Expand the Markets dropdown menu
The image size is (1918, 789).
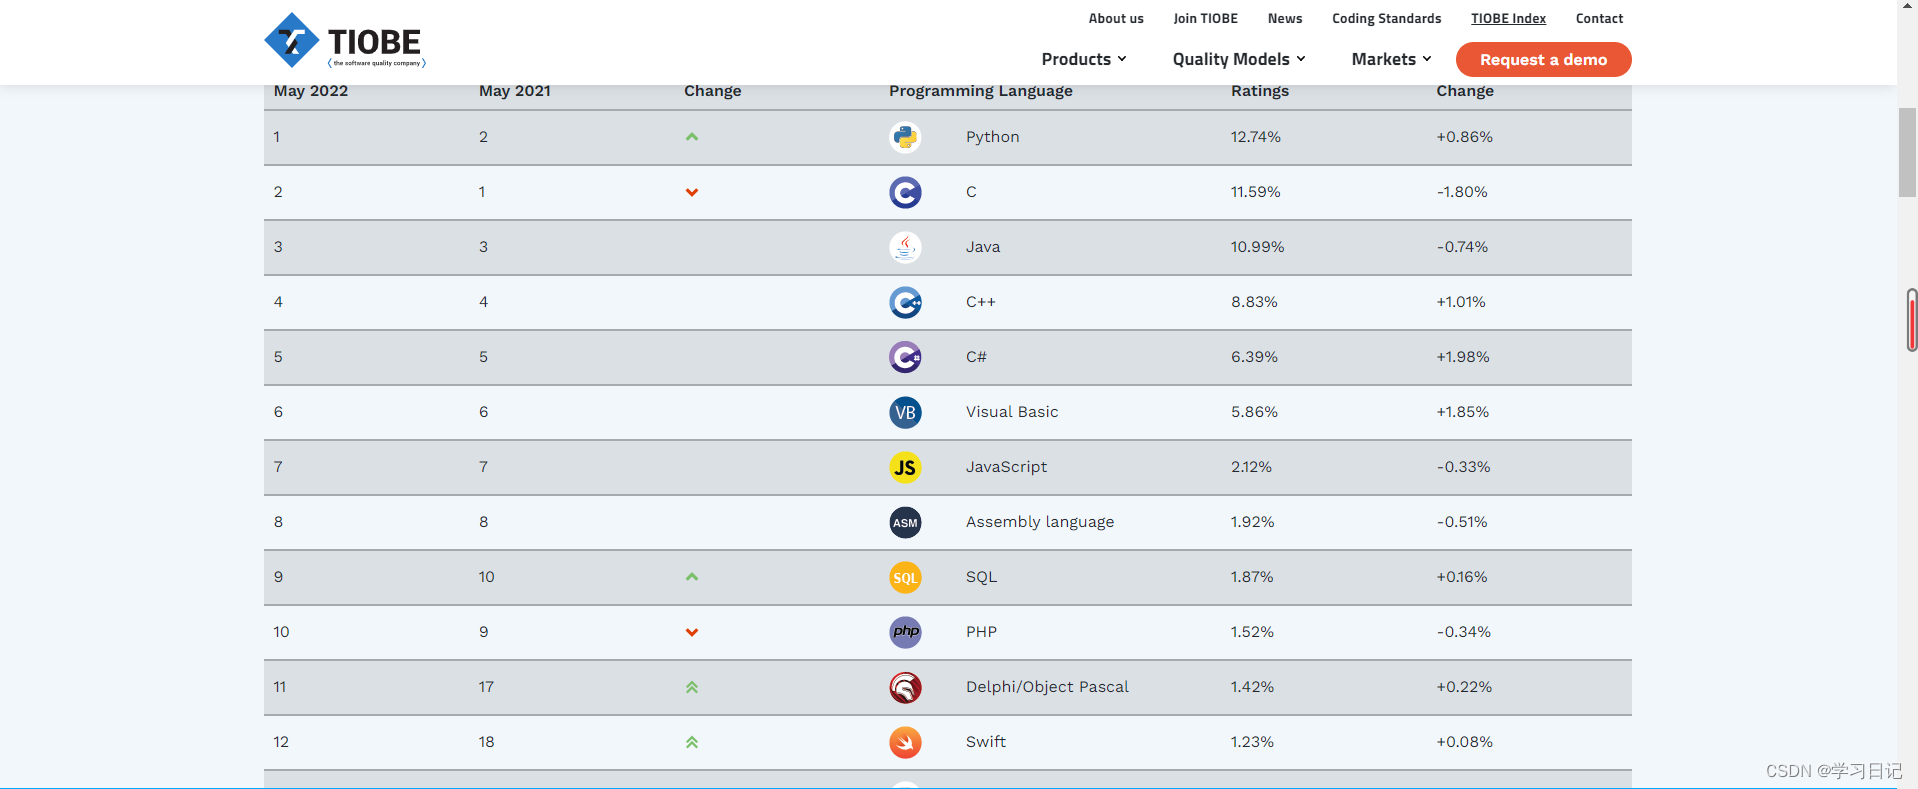pos(1391,59)
